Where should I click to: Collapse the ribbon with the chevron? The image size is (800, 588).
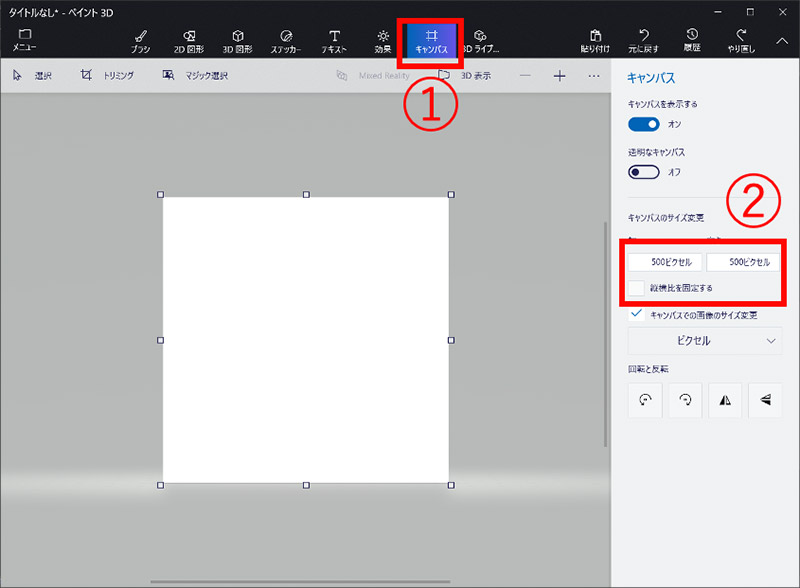point(782,40)
